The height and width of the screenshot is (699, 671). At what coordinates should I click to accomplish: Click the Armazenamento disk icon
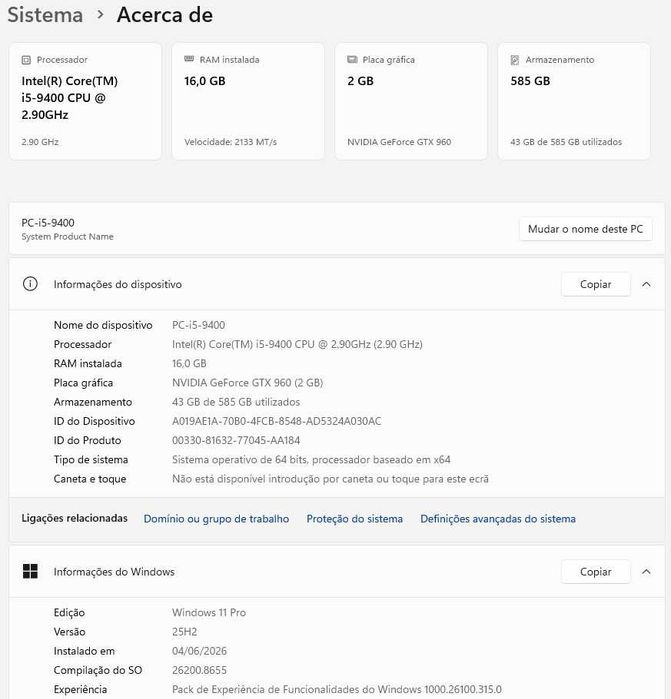pyautogui.click(x=515, y=60)
